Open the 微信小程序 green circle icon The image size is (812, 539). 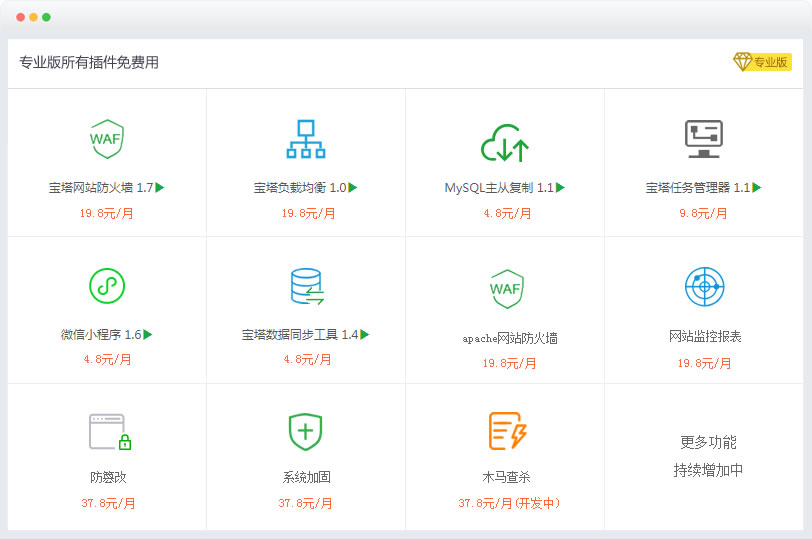[x=106, y=286]
